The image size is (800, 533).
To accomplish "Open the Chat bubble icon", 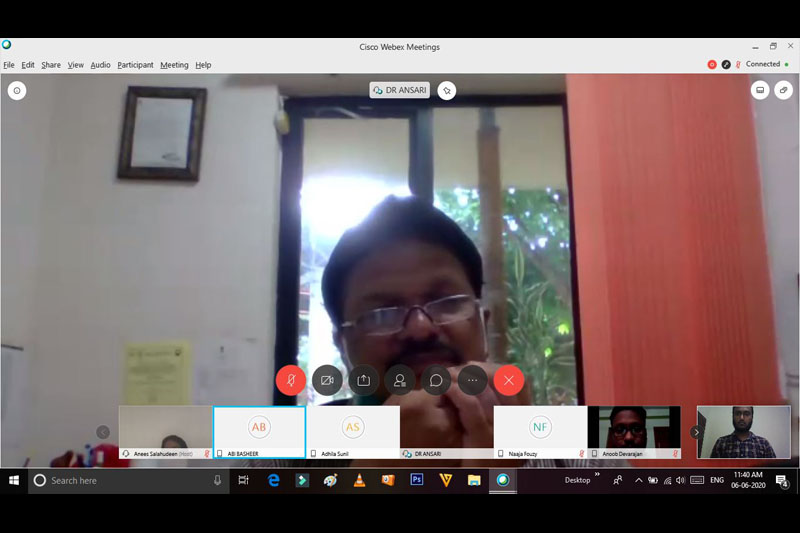I will point(436,380).
